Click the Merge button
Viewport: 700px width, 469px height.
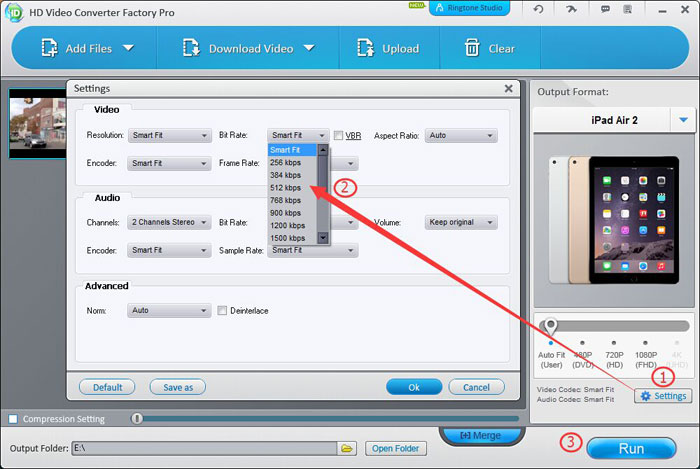tap(481, 435)
